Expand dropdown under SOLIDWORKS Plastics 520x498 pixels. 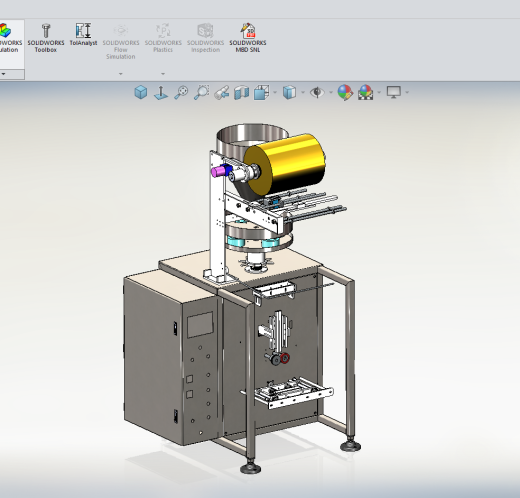coord(163,74)
